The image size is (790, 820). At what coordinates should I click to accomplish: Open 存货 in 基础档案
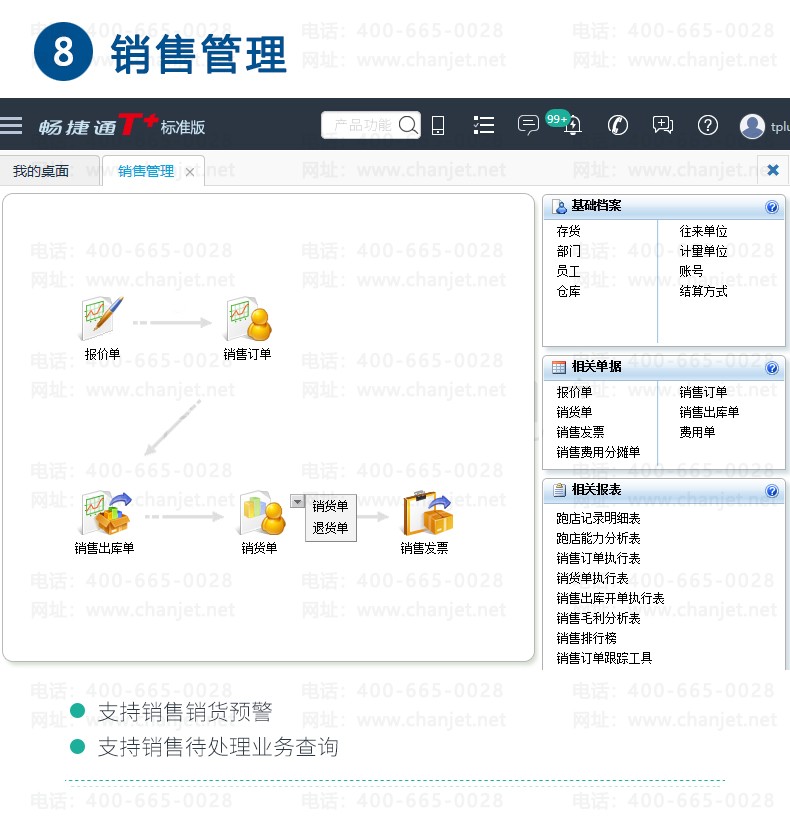click(568, 231)
